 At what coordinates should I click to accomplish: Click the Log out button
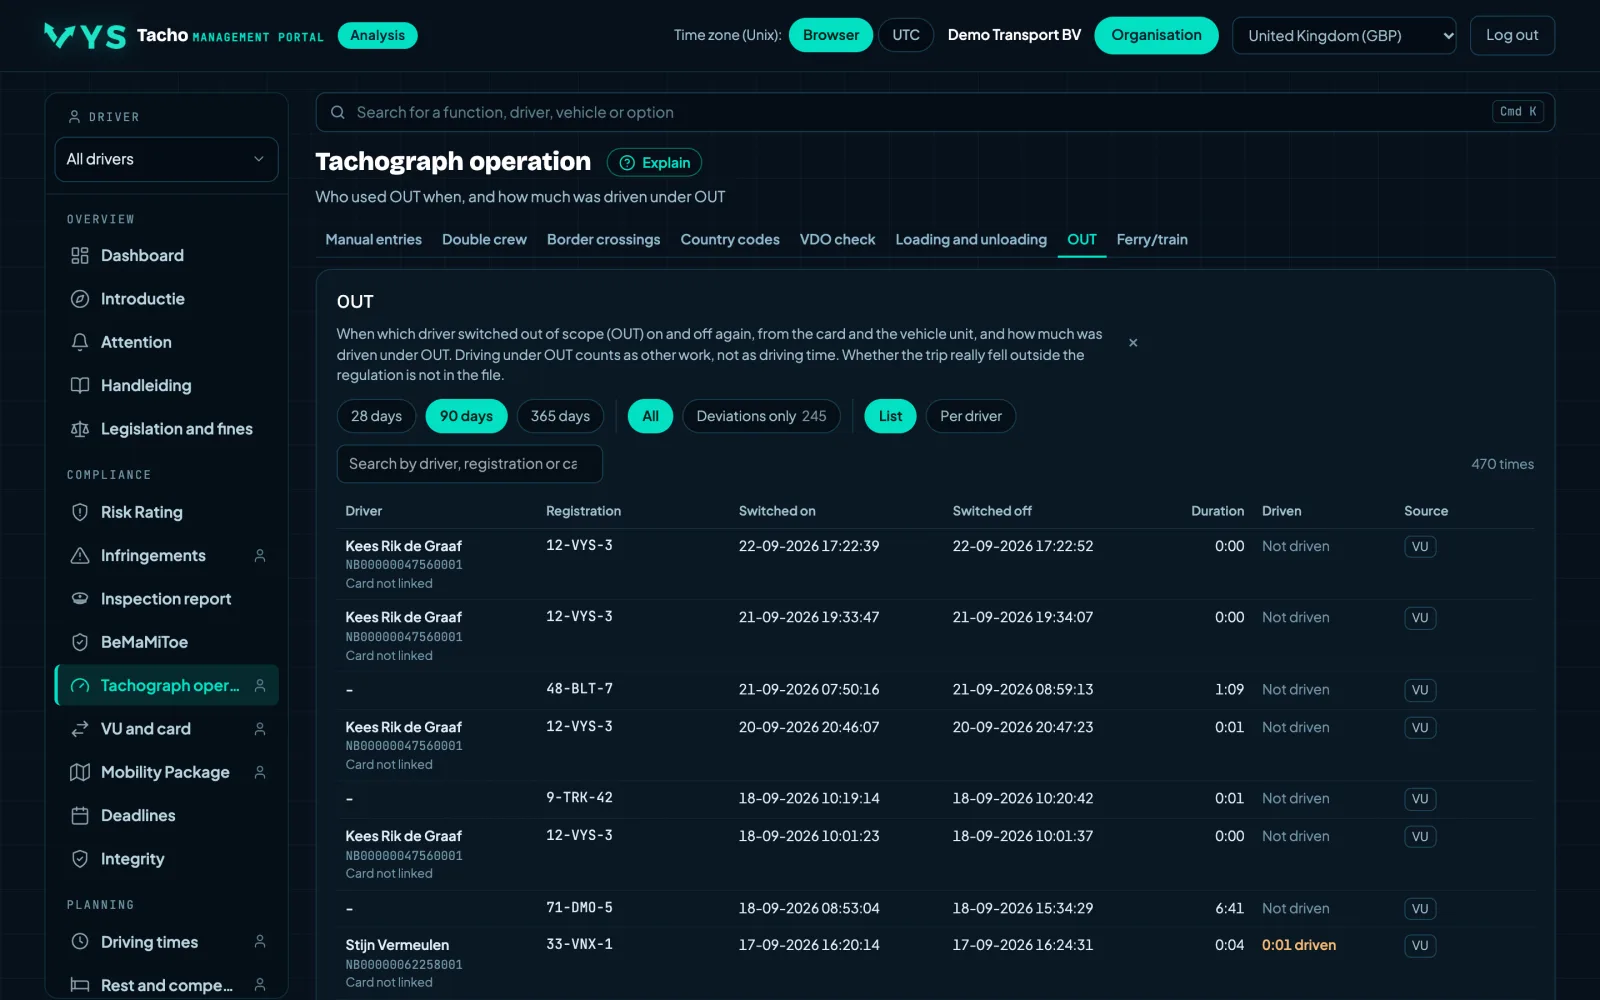tap(1512, 35)
